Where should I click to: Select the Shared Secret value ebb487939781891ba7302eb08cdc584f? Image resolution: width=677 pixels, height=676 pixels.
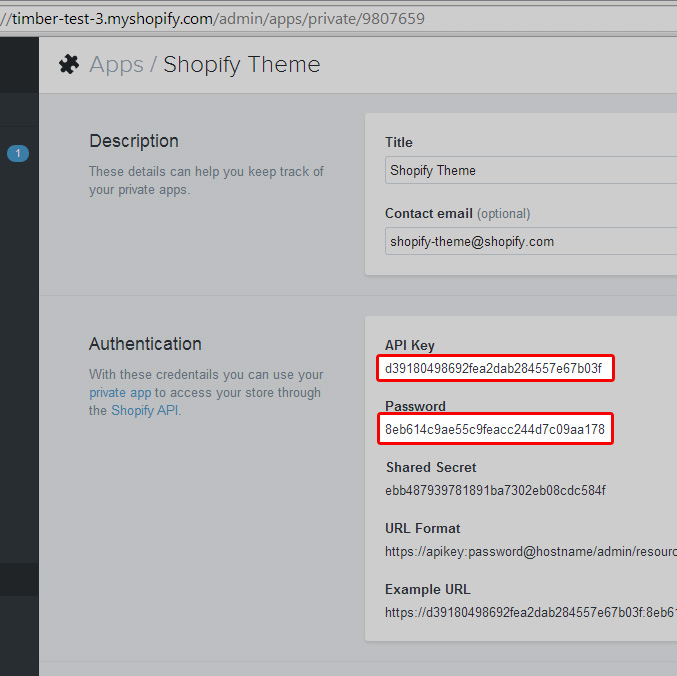pos(495,490)
